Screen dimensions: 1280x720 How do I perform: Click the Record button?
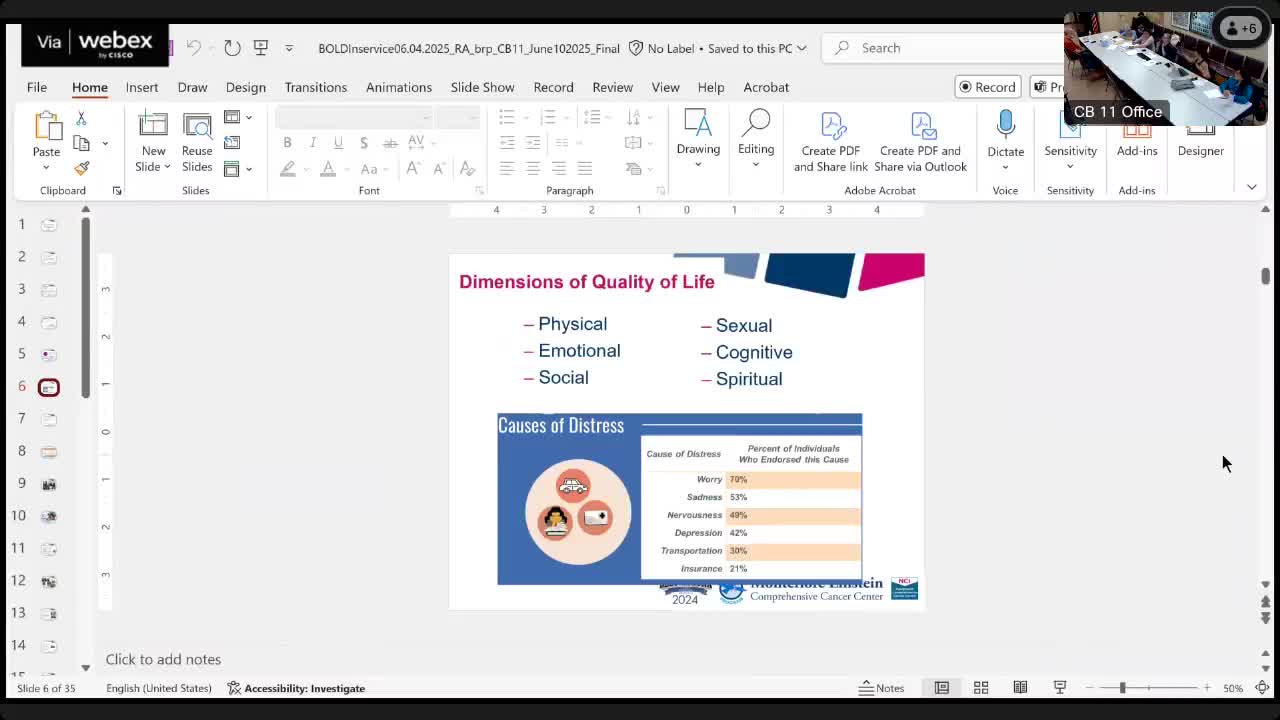pyautogui.click(x=987, y=87)
